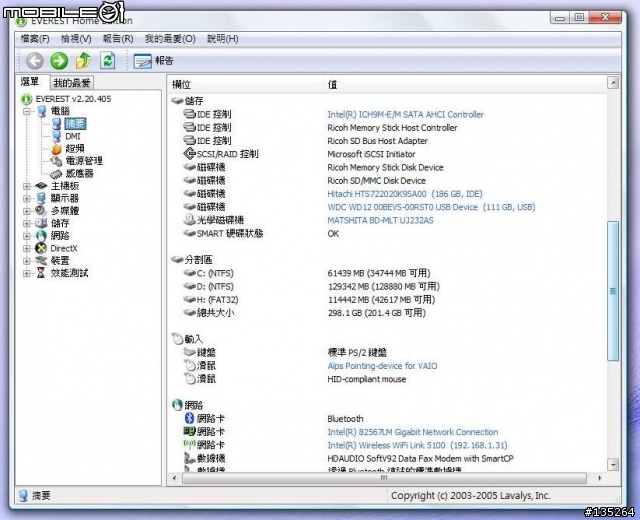The image size is (640, 520).
Task: Collapse the 電腦 tree node
Action: (27, 111)
